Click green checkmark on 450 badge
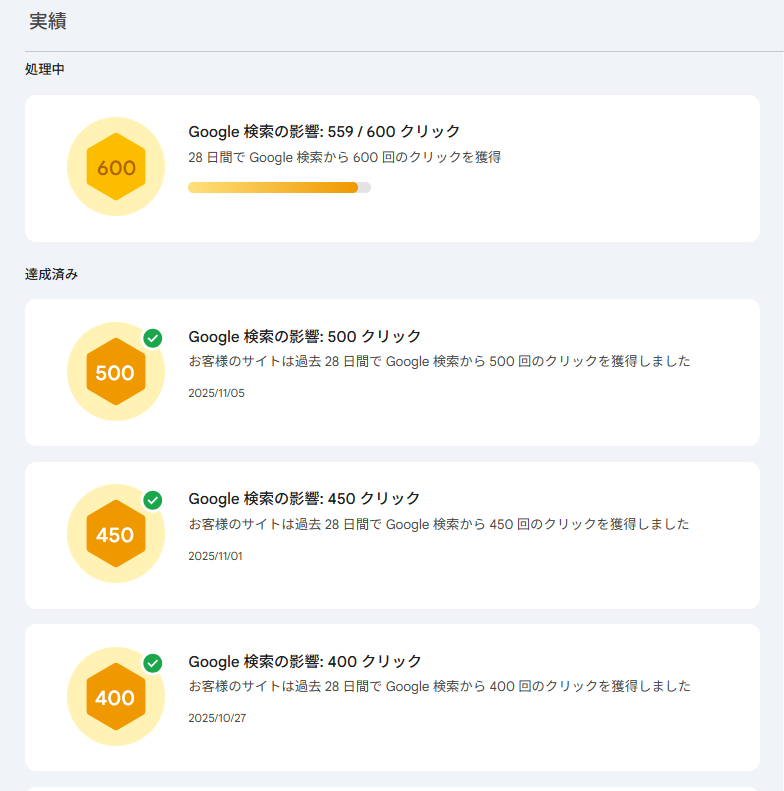Viewport: 784px width, 791px height. [x=153, y=500]
